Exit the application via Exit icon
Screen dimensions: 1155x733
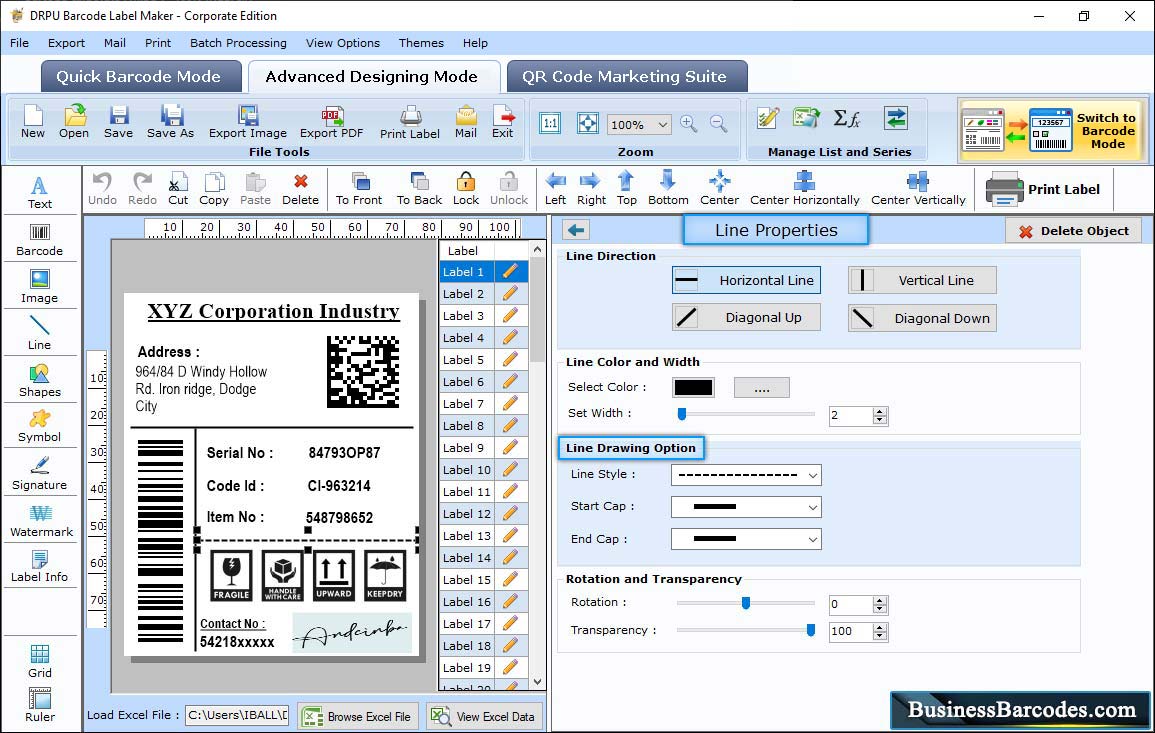tap(503, 122)
